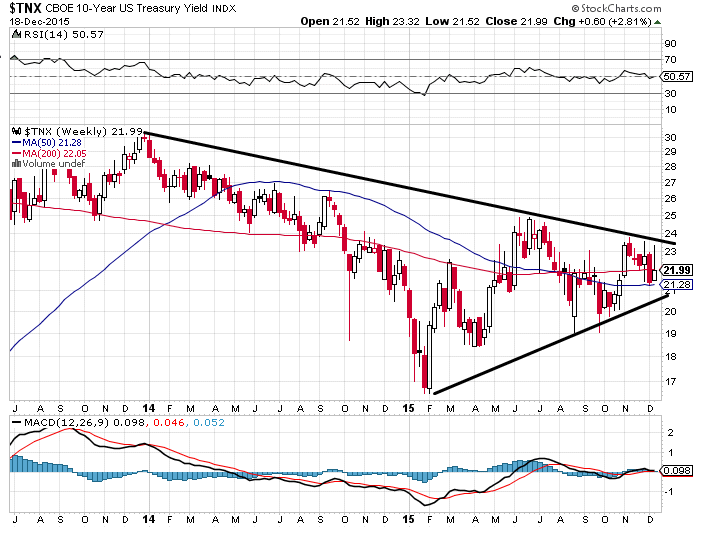Click the Close 21.99 header value
Viewport: 727px width, 535px height.
tap(516, 21)
